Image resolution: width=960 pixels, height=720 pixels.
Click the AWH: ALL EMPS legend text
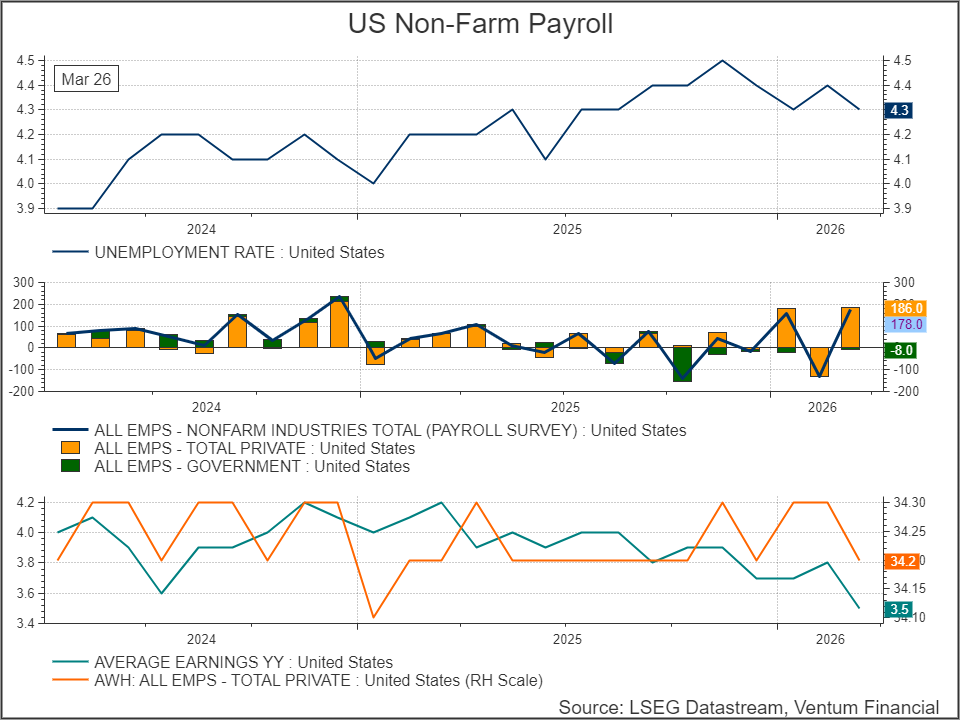[318, 680]
